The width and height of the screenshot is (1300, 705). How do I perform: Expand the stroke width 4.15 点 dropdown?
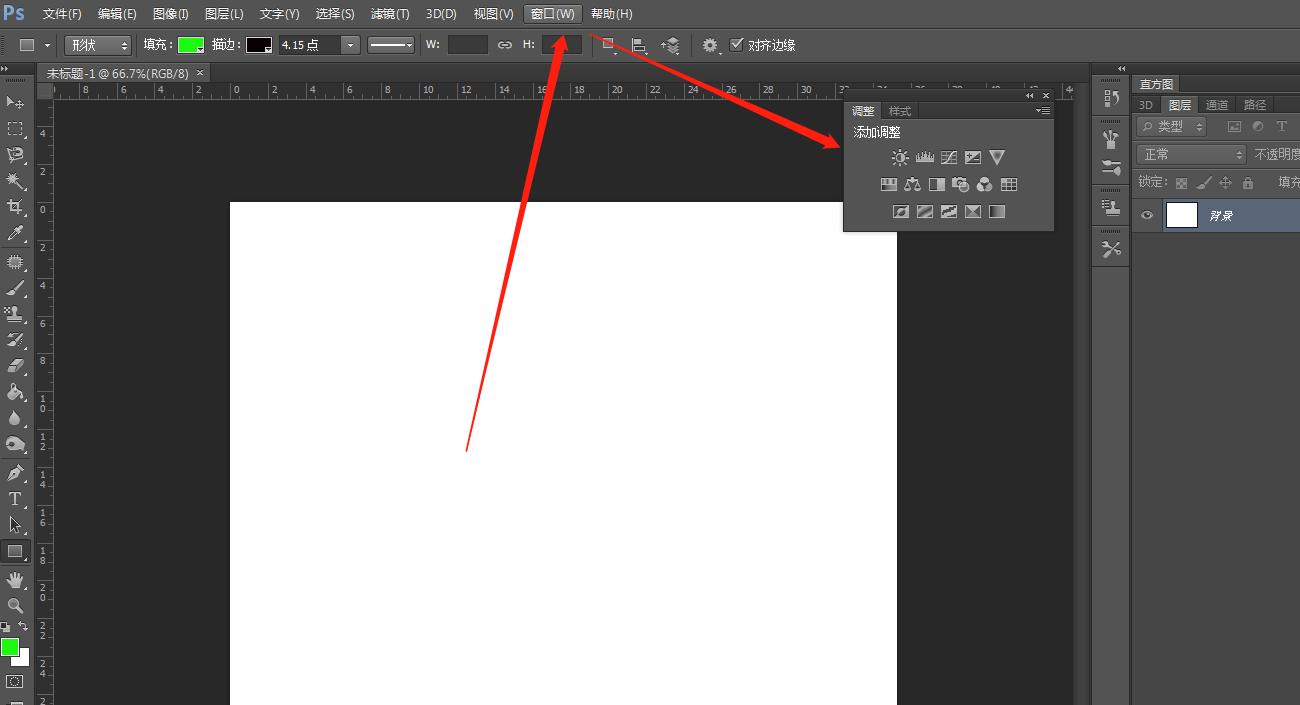tap(350, 45)
